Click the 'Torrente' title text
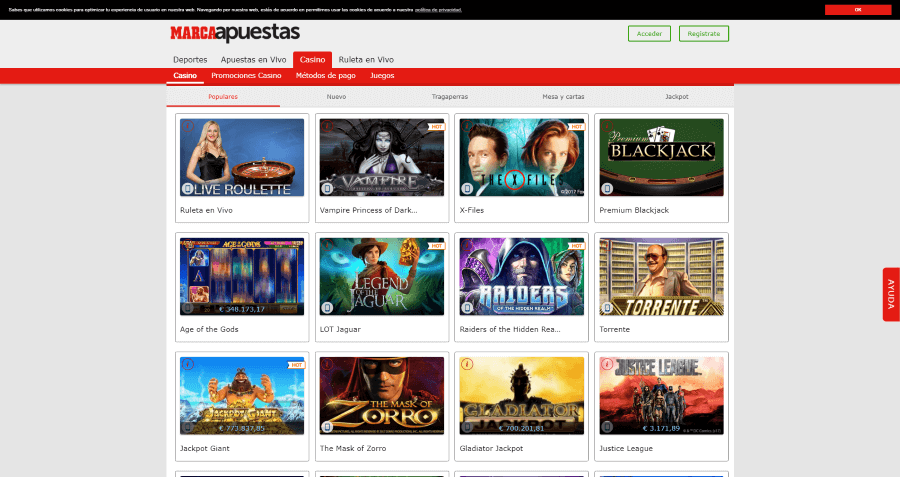The width and height of the screenshot is (900, 477). click(x=615, y=329)
